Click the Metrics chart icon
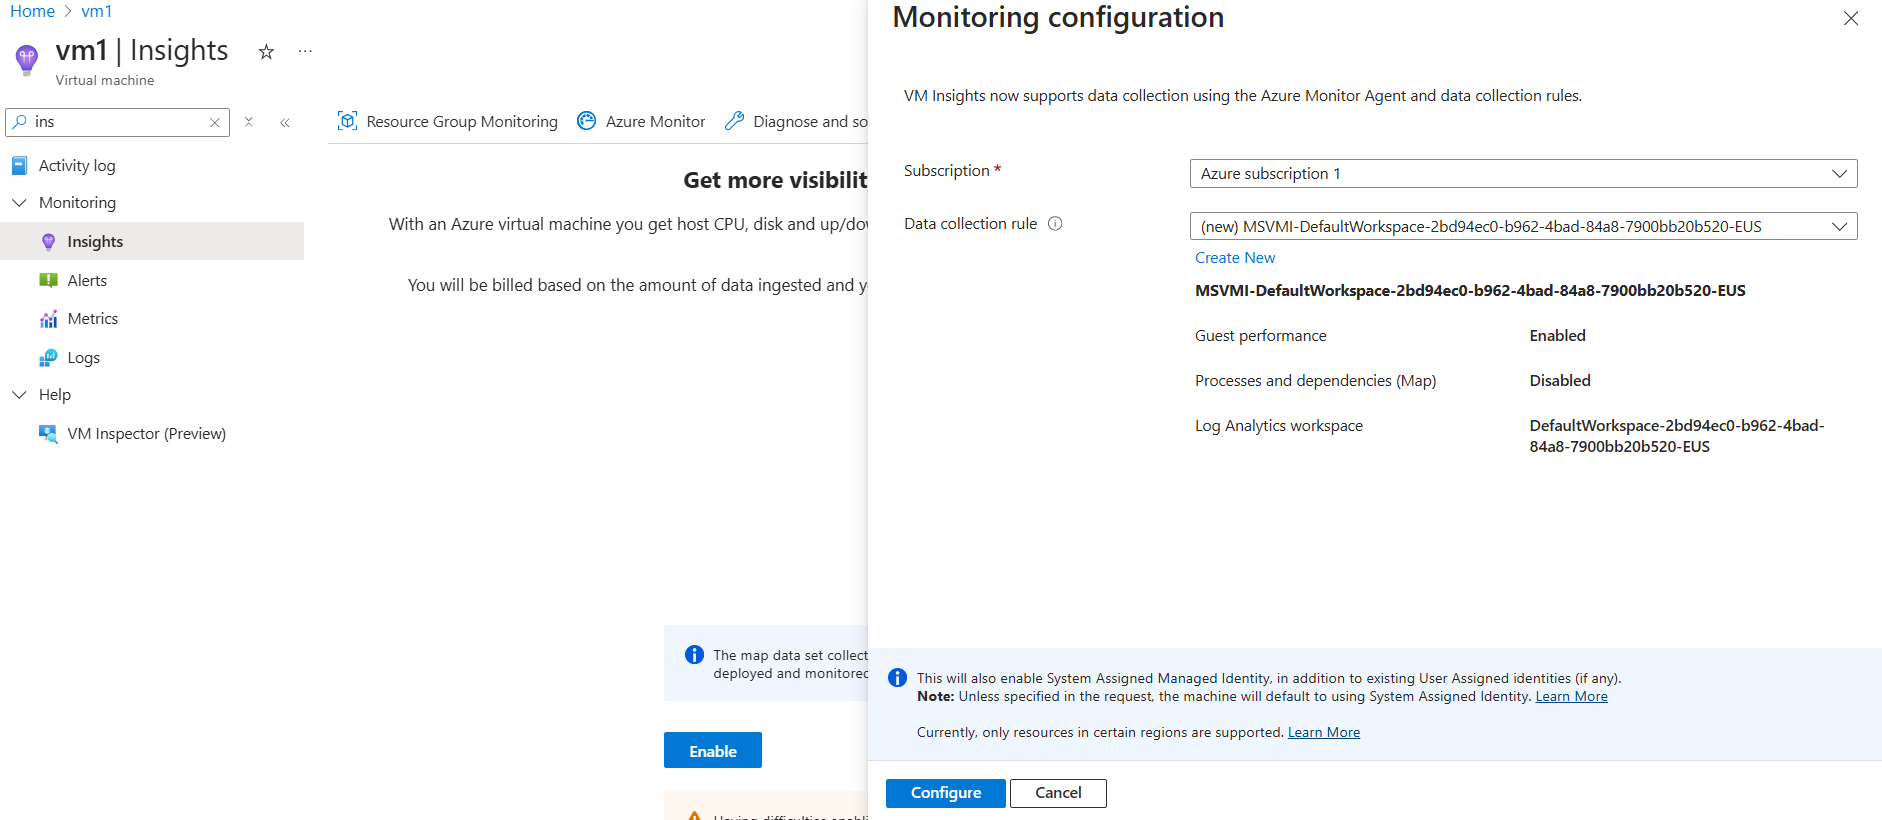Viewport: 1882px width, 820px height. point(48,319)
